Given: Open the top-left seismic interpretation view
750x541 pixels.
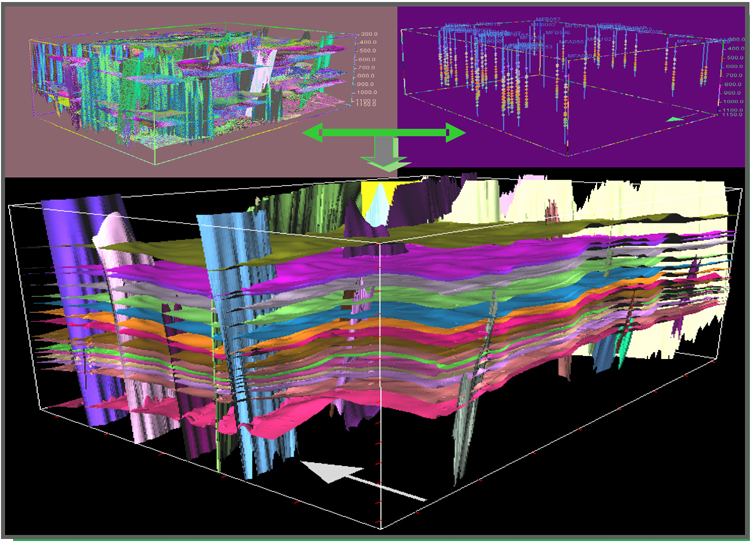Looking at the screenshot, I should click(x=190, y=85).
